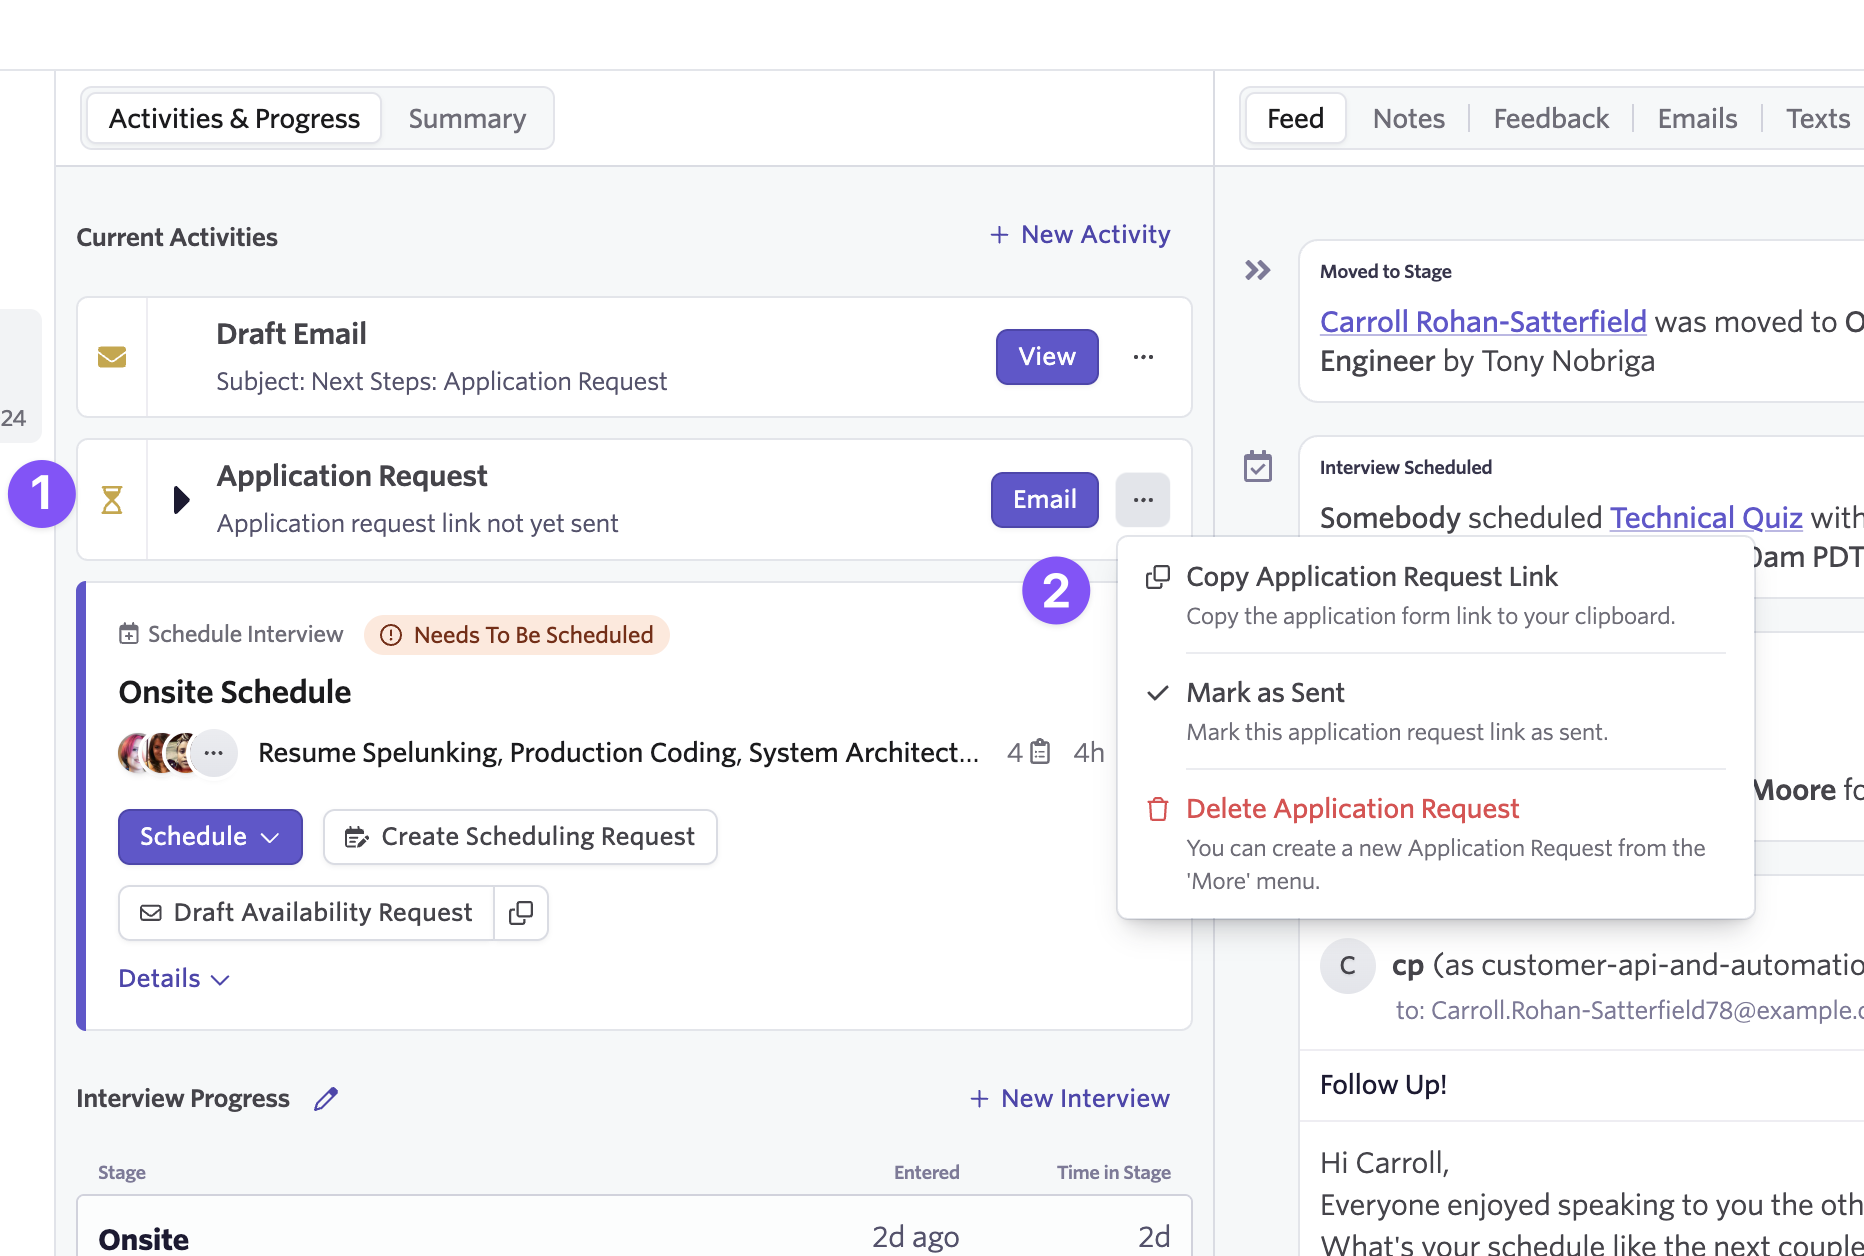Click the View button for Draft Email

pos(1046,357)
